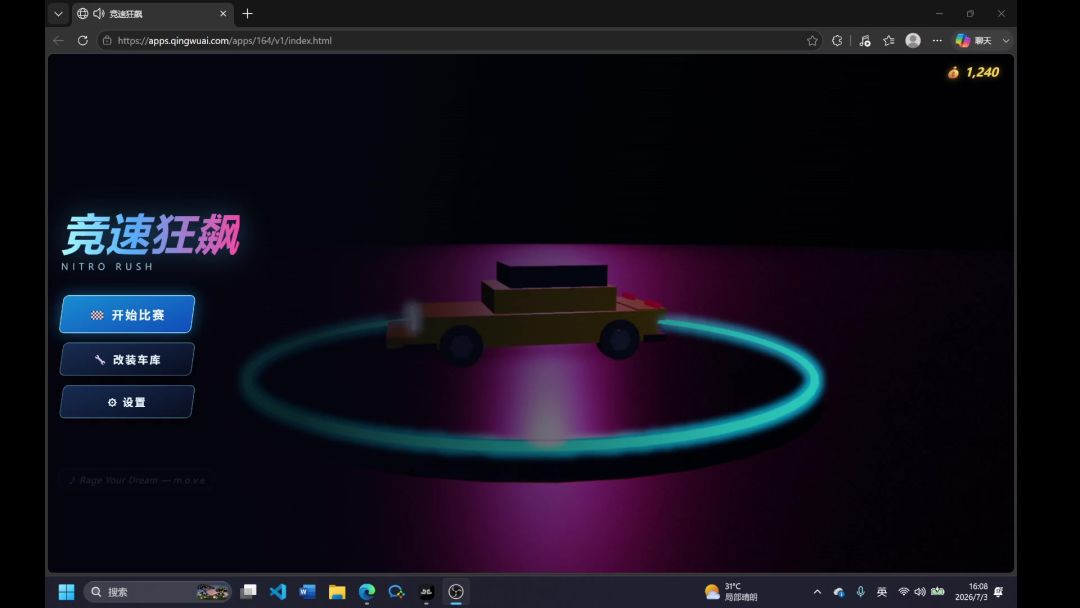
Task: Click the low-poly car in the showroom
Action: click(526, 312)
